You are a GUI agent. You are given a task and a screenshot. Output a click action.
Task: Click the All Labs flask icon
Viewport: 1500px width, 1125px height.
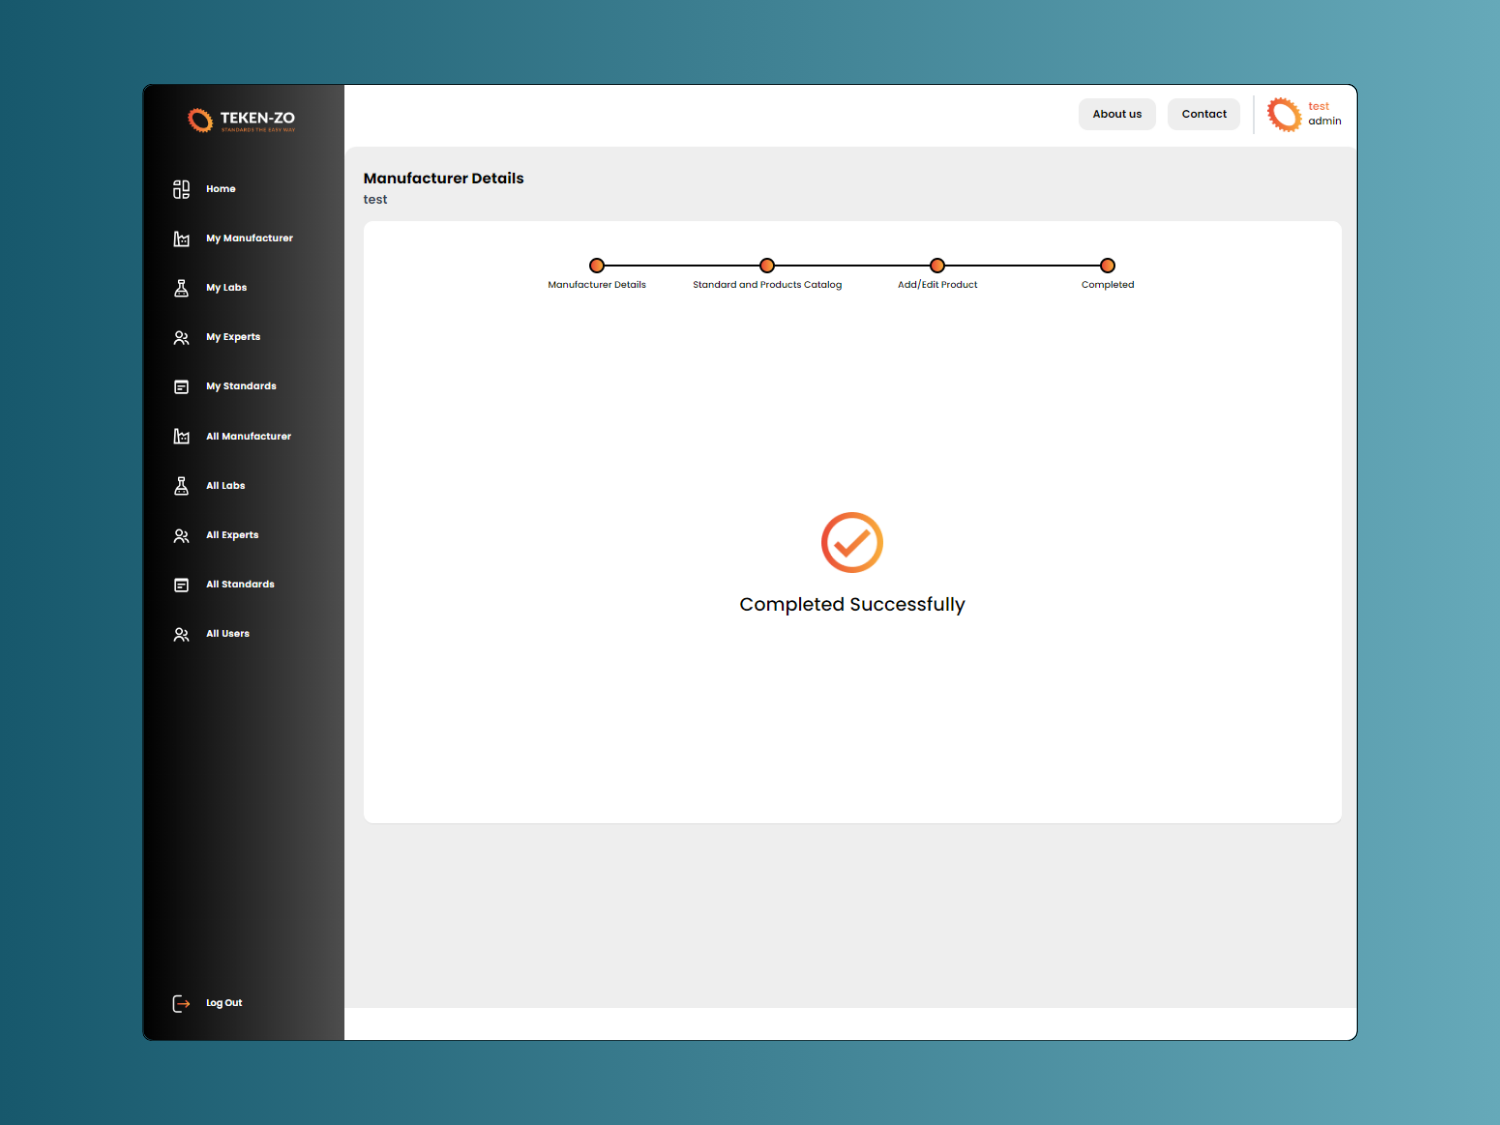pos(181,486)
